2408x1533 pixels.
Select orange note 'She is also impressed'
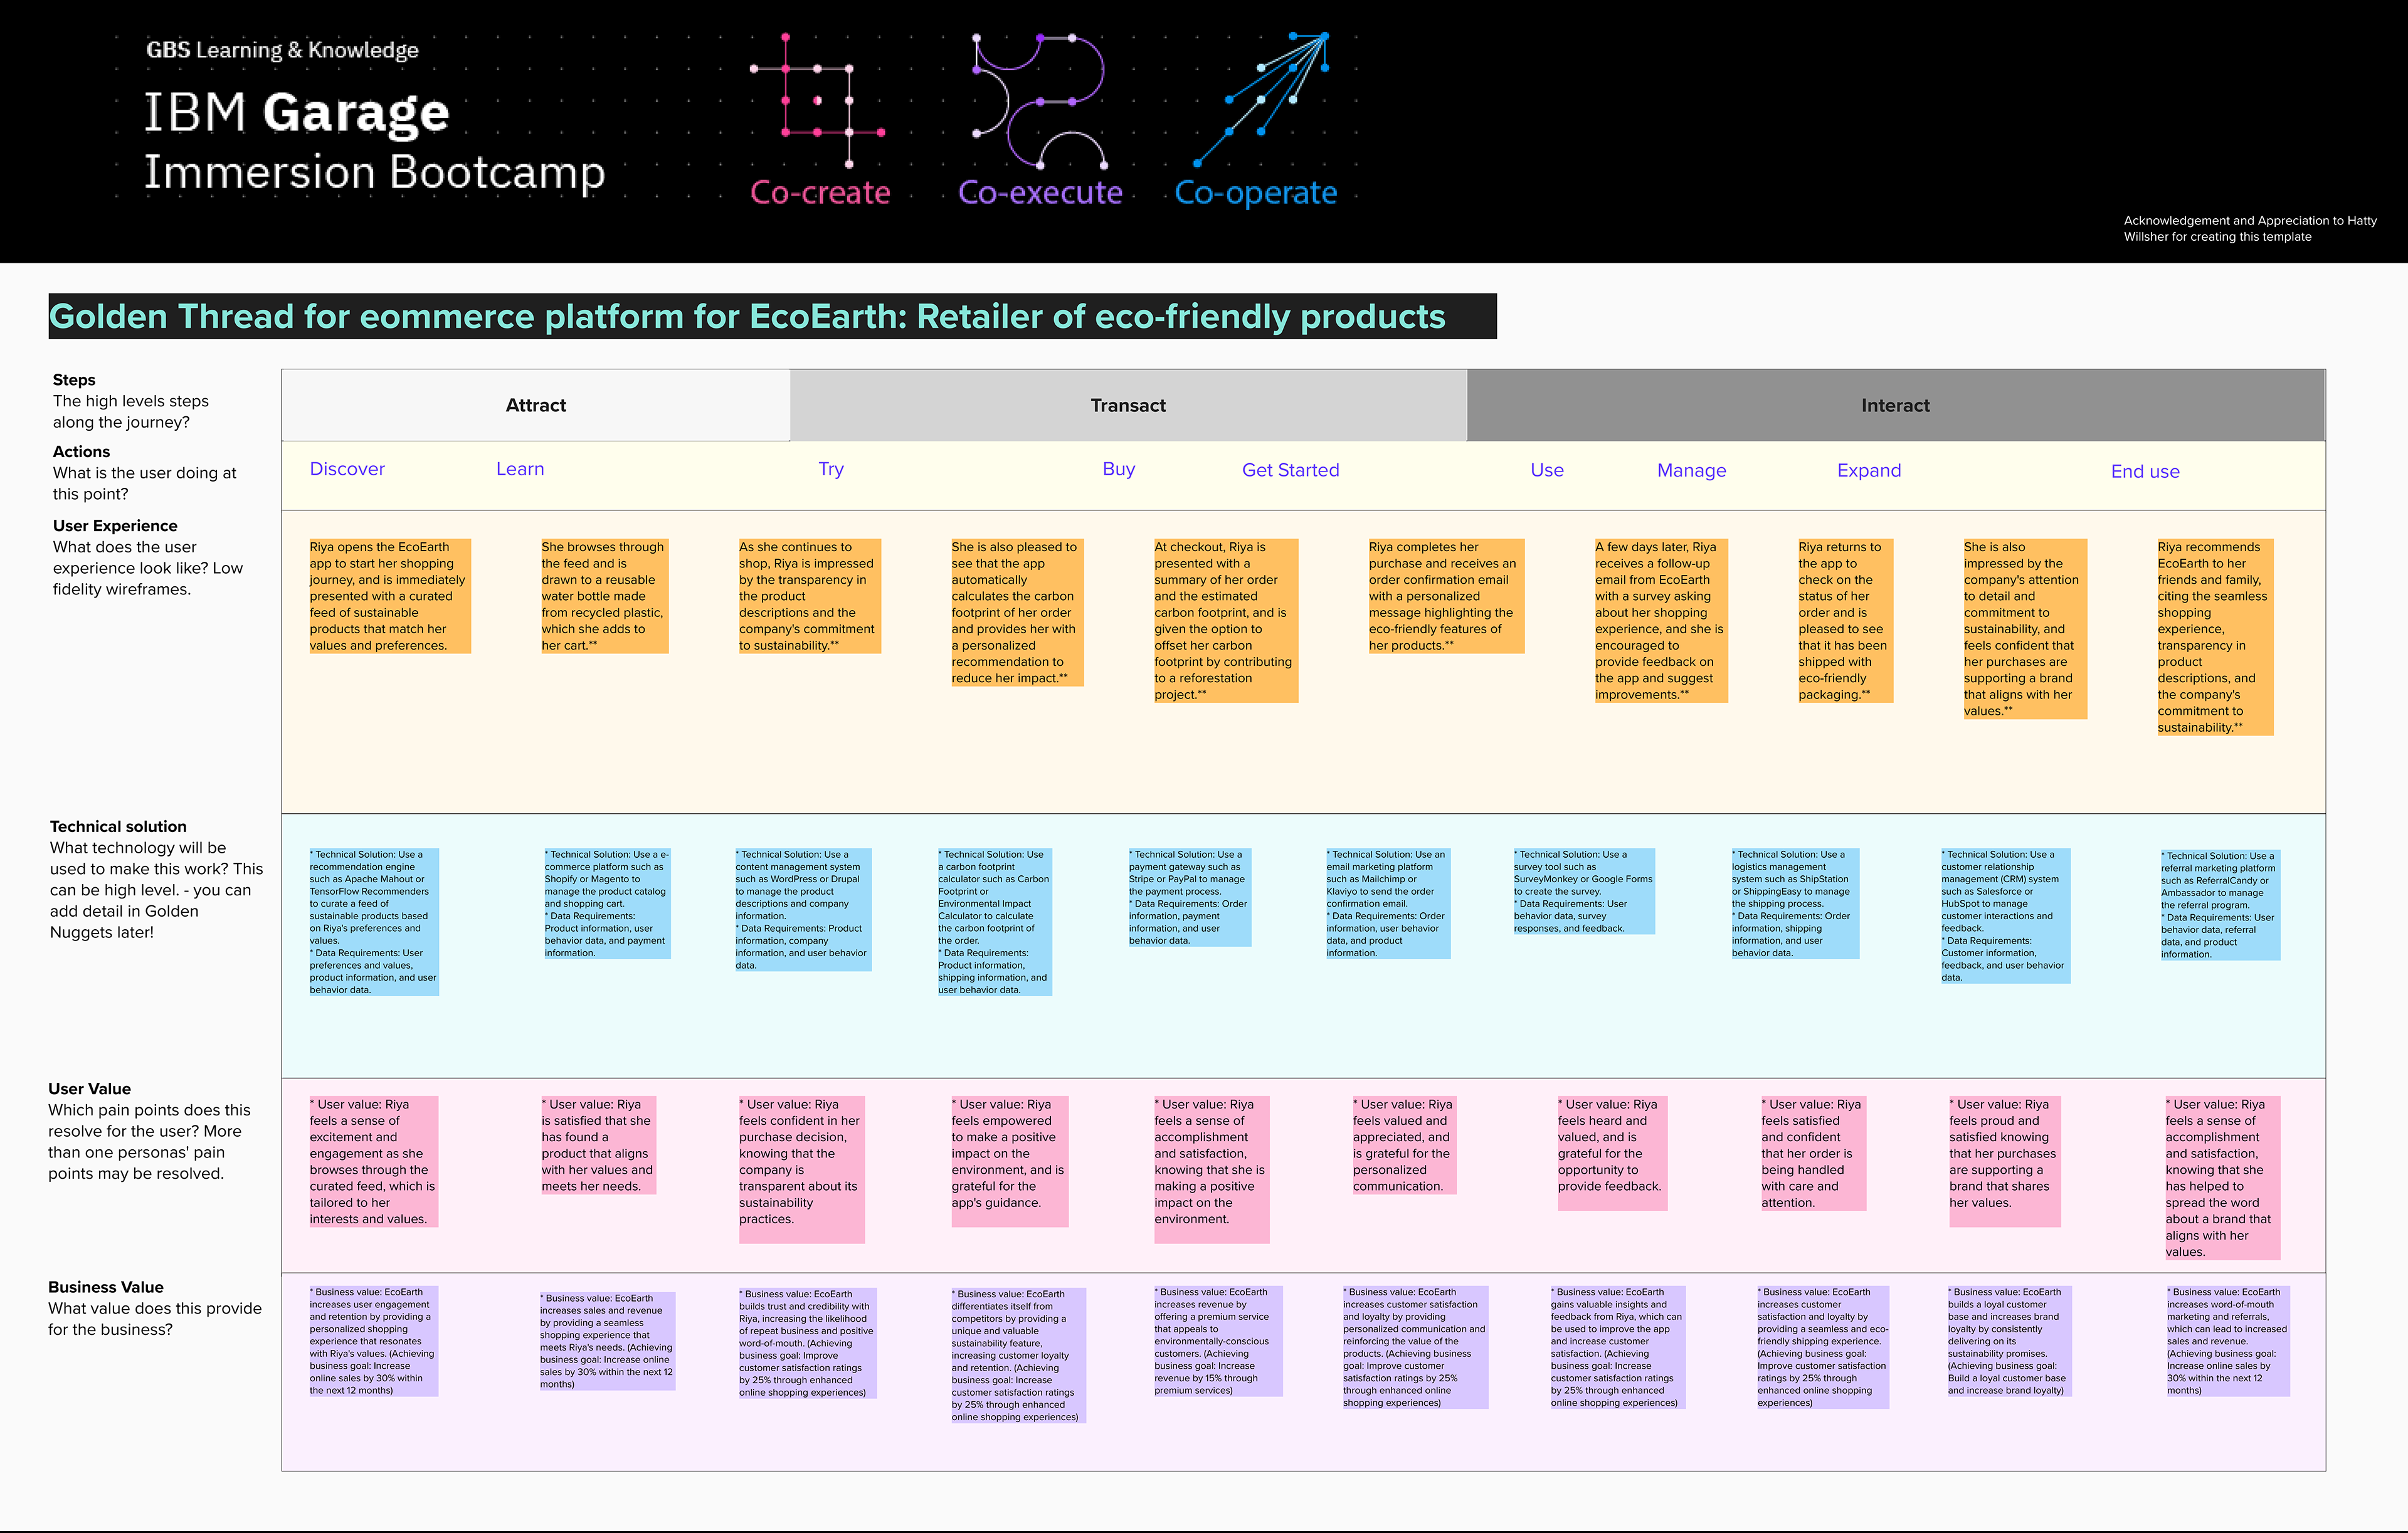click(x=2024, y=629)
